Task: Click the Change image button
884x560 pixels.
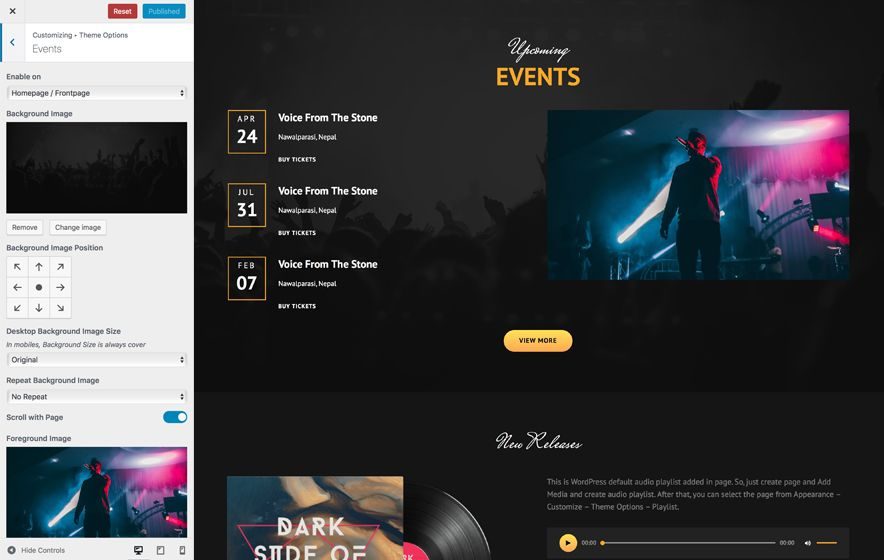Action: pyautogui.click(x=78, y=227)
